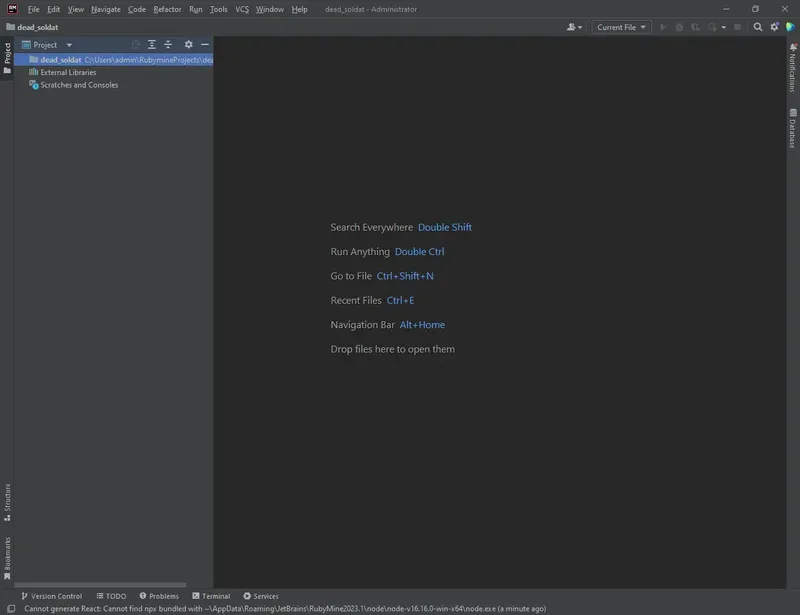Open the Refactor menu
800x615 pixels.
pos(166,9)
